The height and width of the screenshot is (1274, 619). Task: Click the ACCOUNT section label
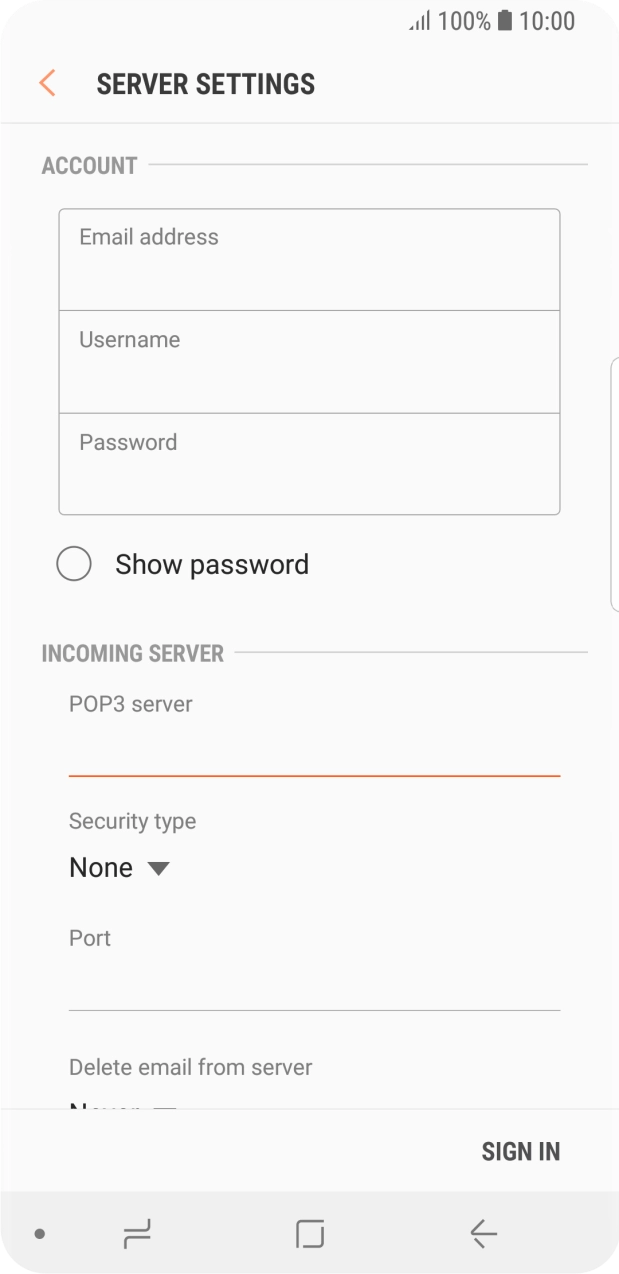[x=88, y=166]
